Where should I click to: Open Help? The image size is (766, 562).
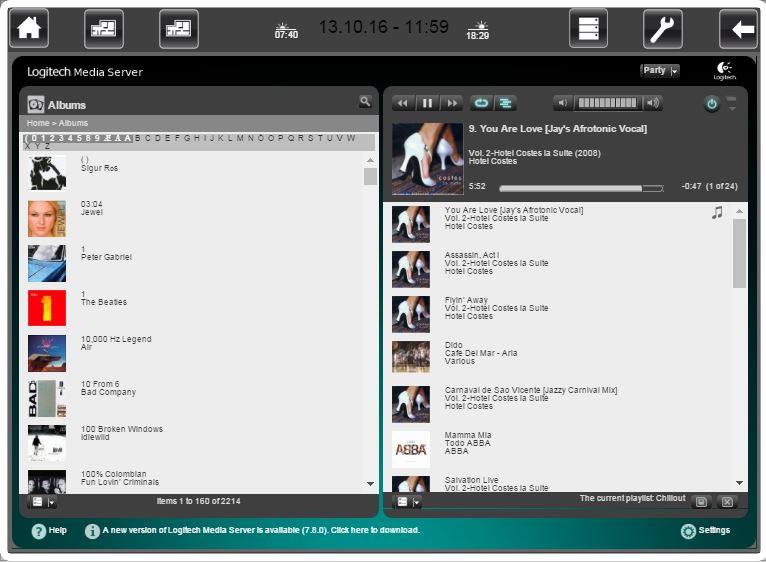point(49,531)
